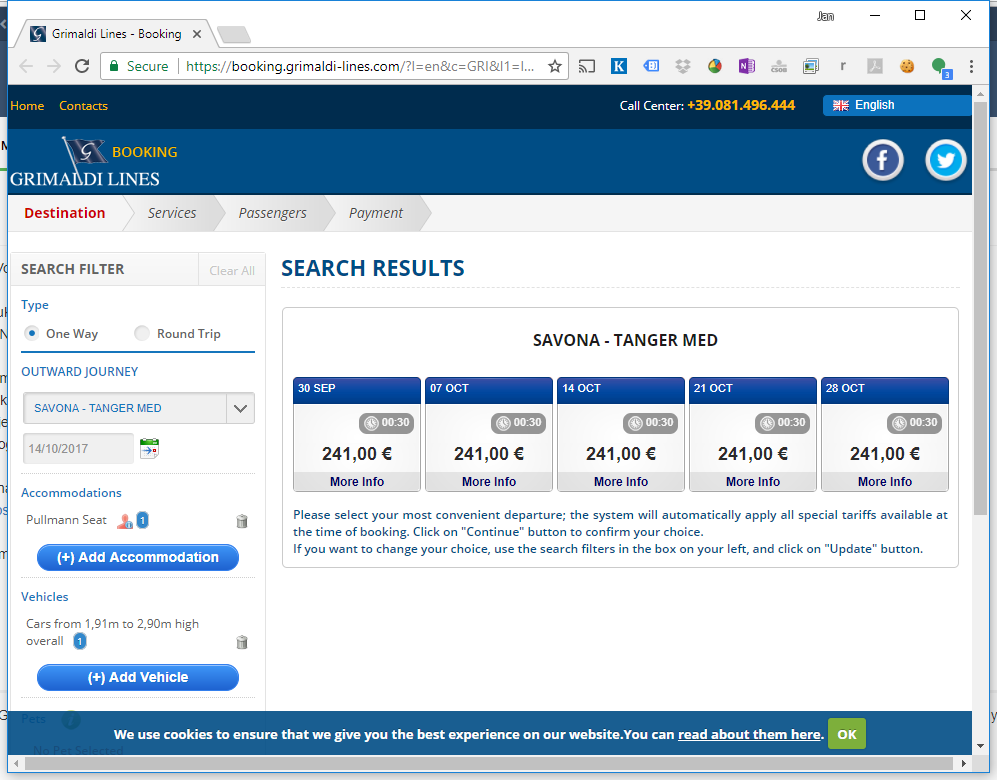Screen dimensions: 997x780
Task: Open the Facebook page icon
Action: (883, 161)
